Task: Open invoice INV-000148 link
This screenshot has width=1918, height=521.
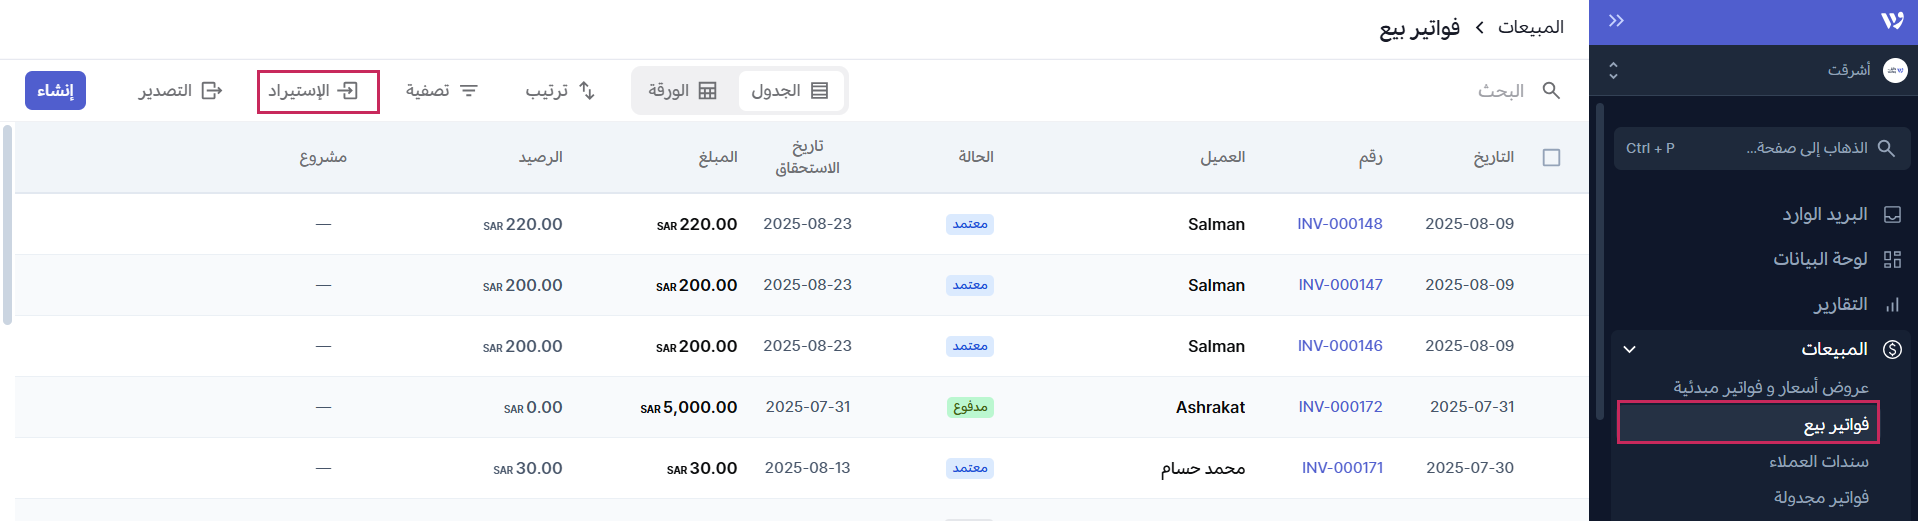Action: tap(1339, 224)
